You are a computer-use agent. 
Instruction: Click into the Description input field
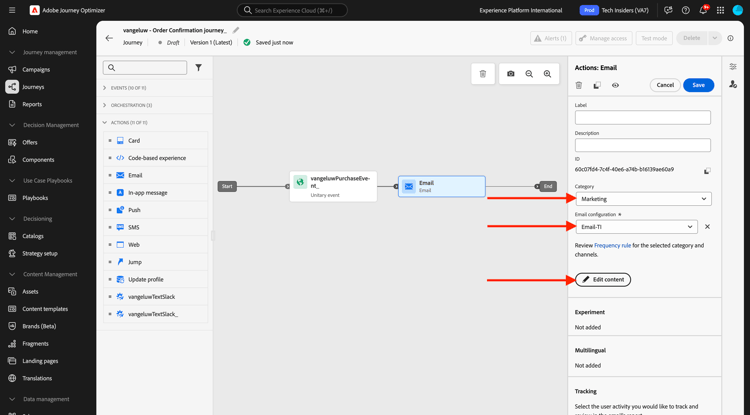pyautogui.click(x=643, y=145)
